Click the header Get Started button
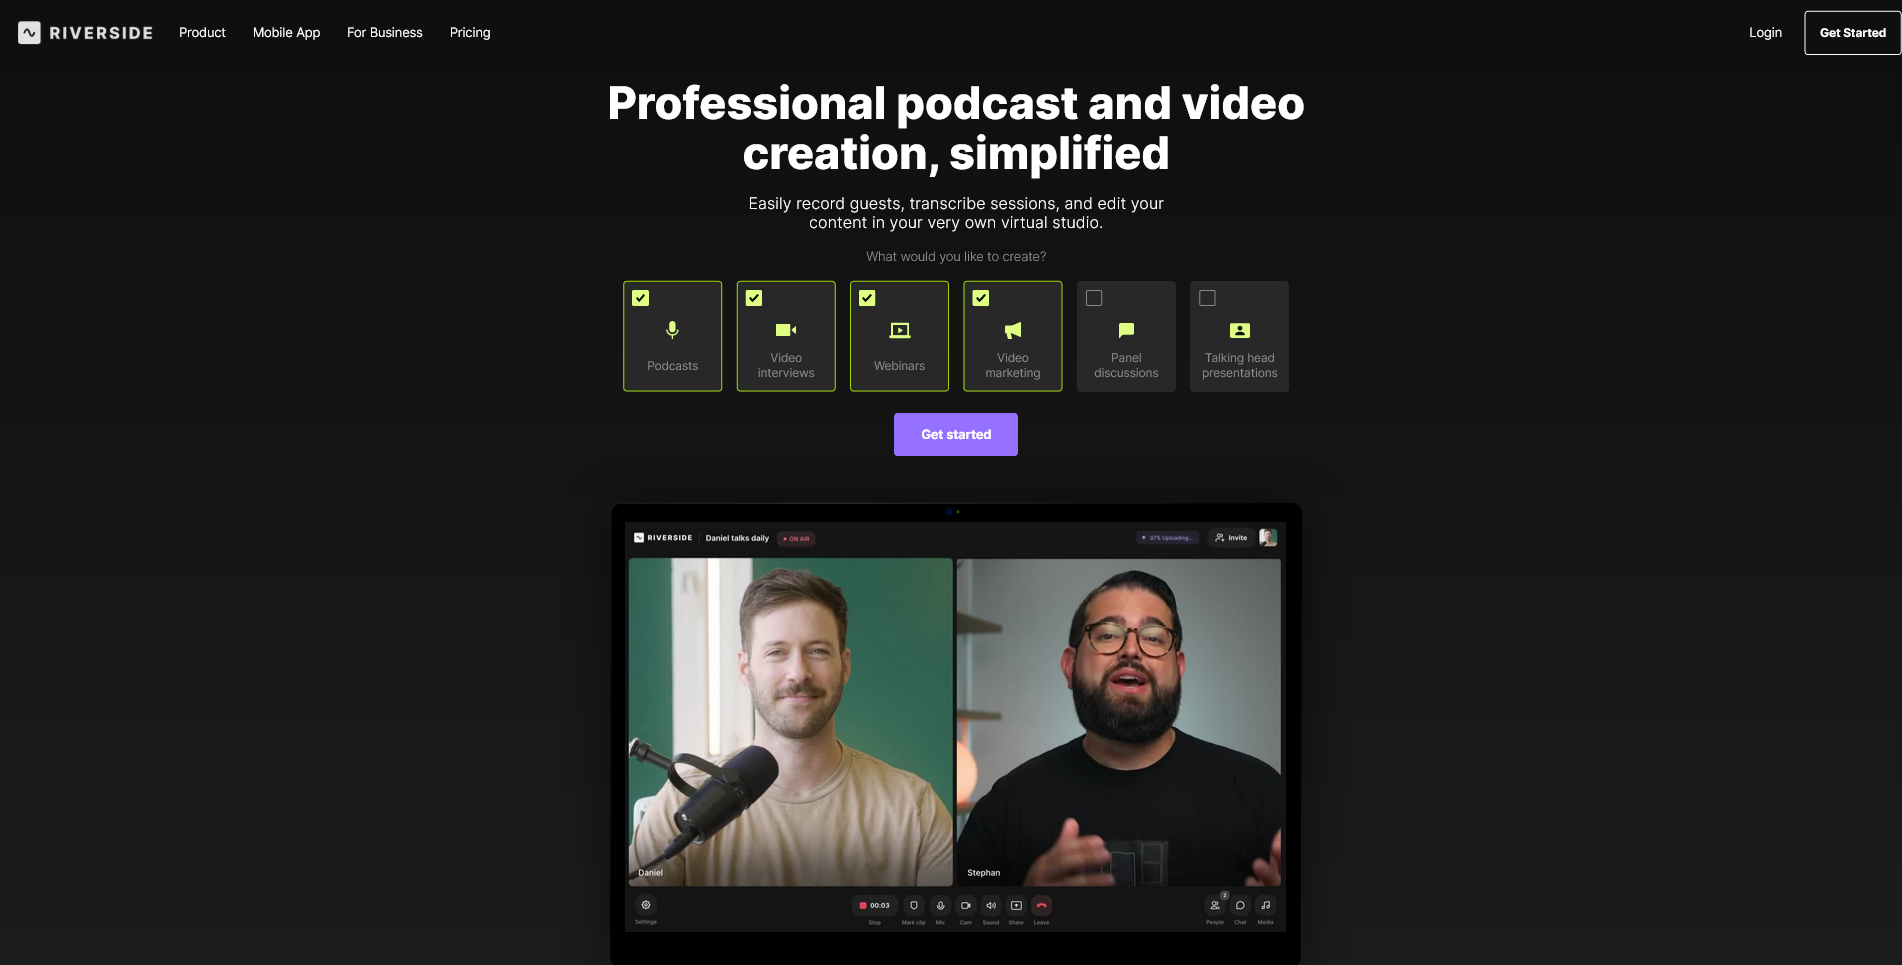Image resolution: width=1902 pixels, height=965 pixels. pos(1853,33)
